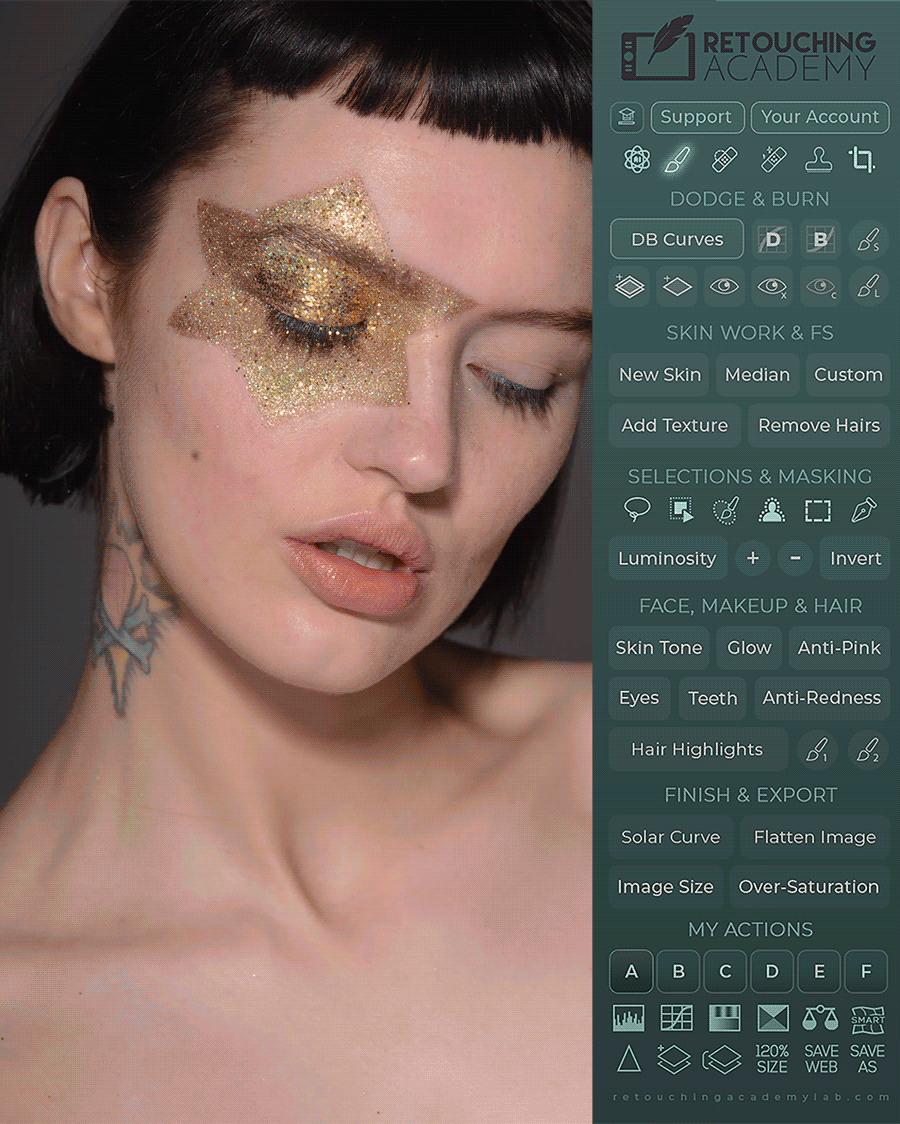900x1124 pixels.
Task: Select the Pen tool icon
Action: pos(862,510)
